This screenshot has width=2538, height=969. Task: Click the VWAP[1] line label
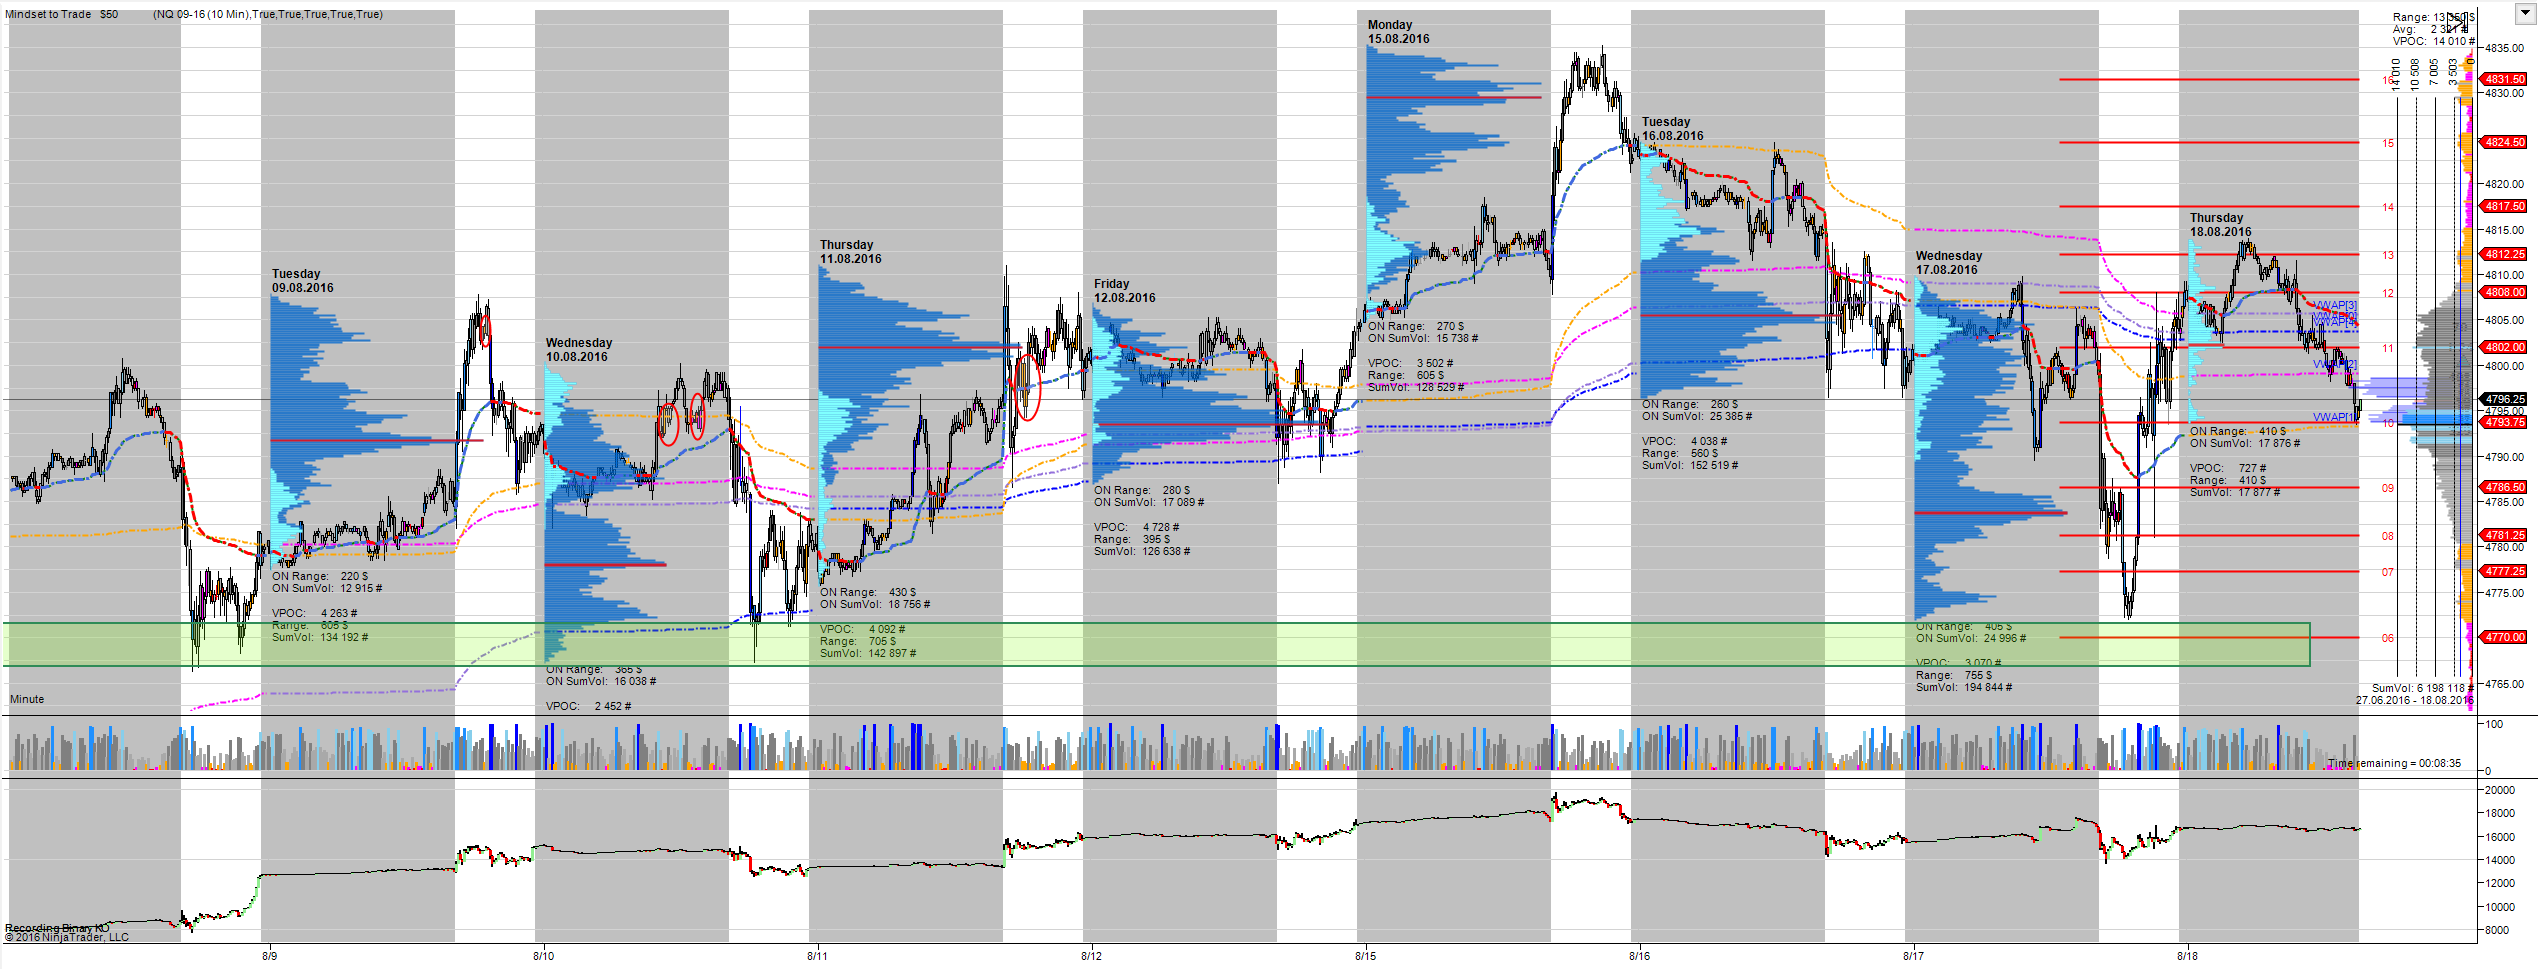tap(2334, 417)
